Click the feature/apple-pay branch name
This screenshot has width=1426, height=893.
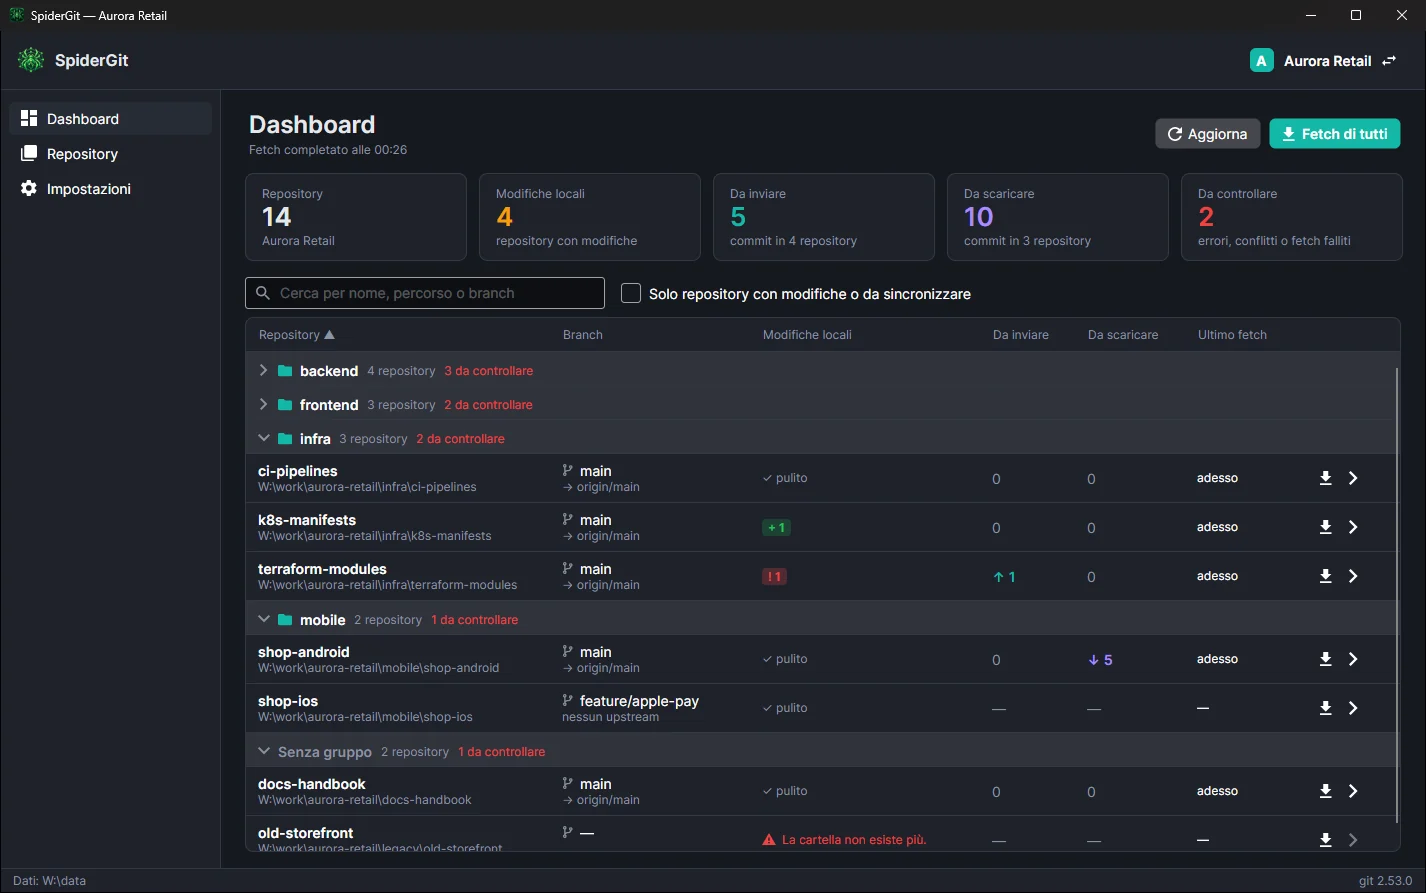(639, 701)
